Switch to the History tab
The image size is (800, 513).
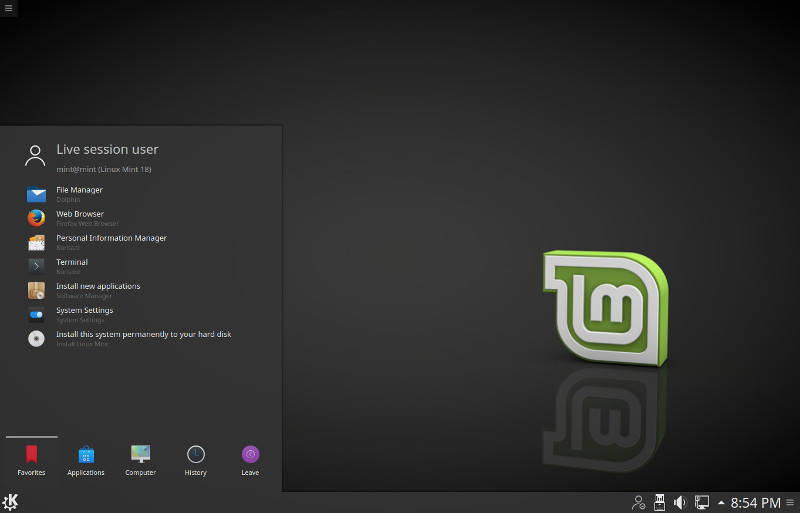coord(195,460)
